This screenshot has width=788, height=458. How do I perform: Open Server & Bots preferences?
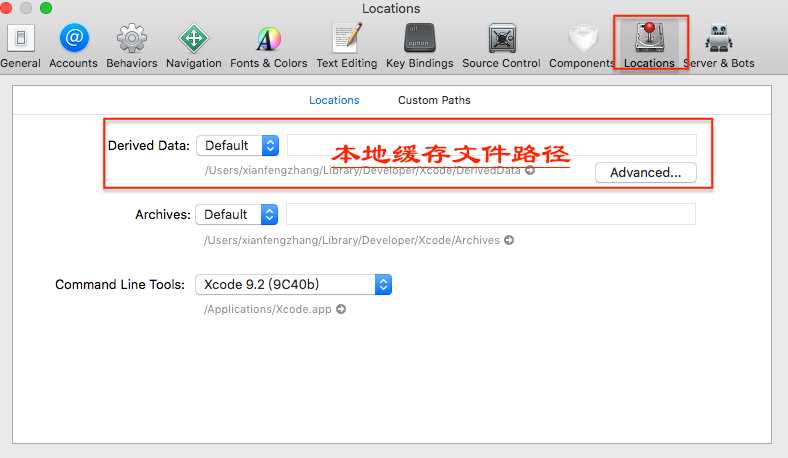tap(719, 46)
